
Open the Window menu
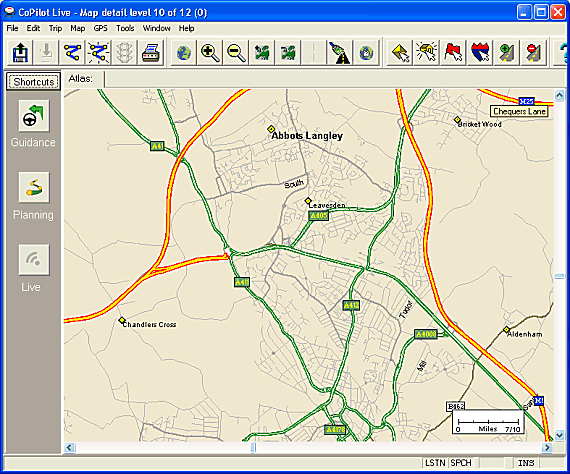pyautogui.click(x=156, y=28)
